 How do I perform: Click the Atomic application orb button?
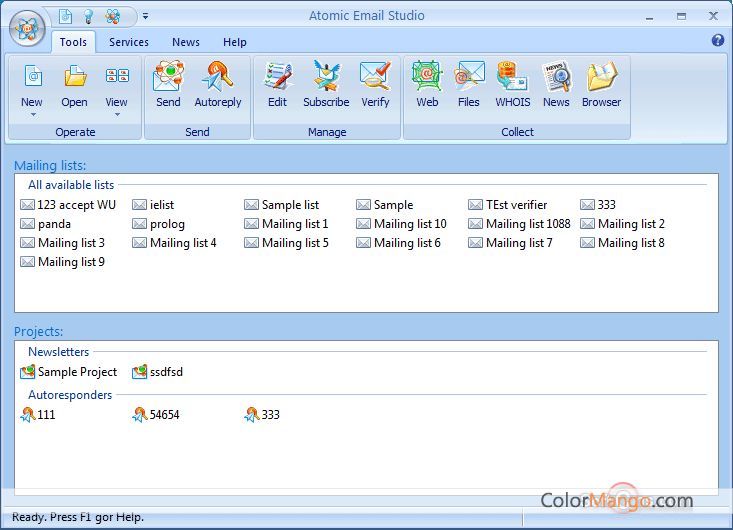point(27,28)
